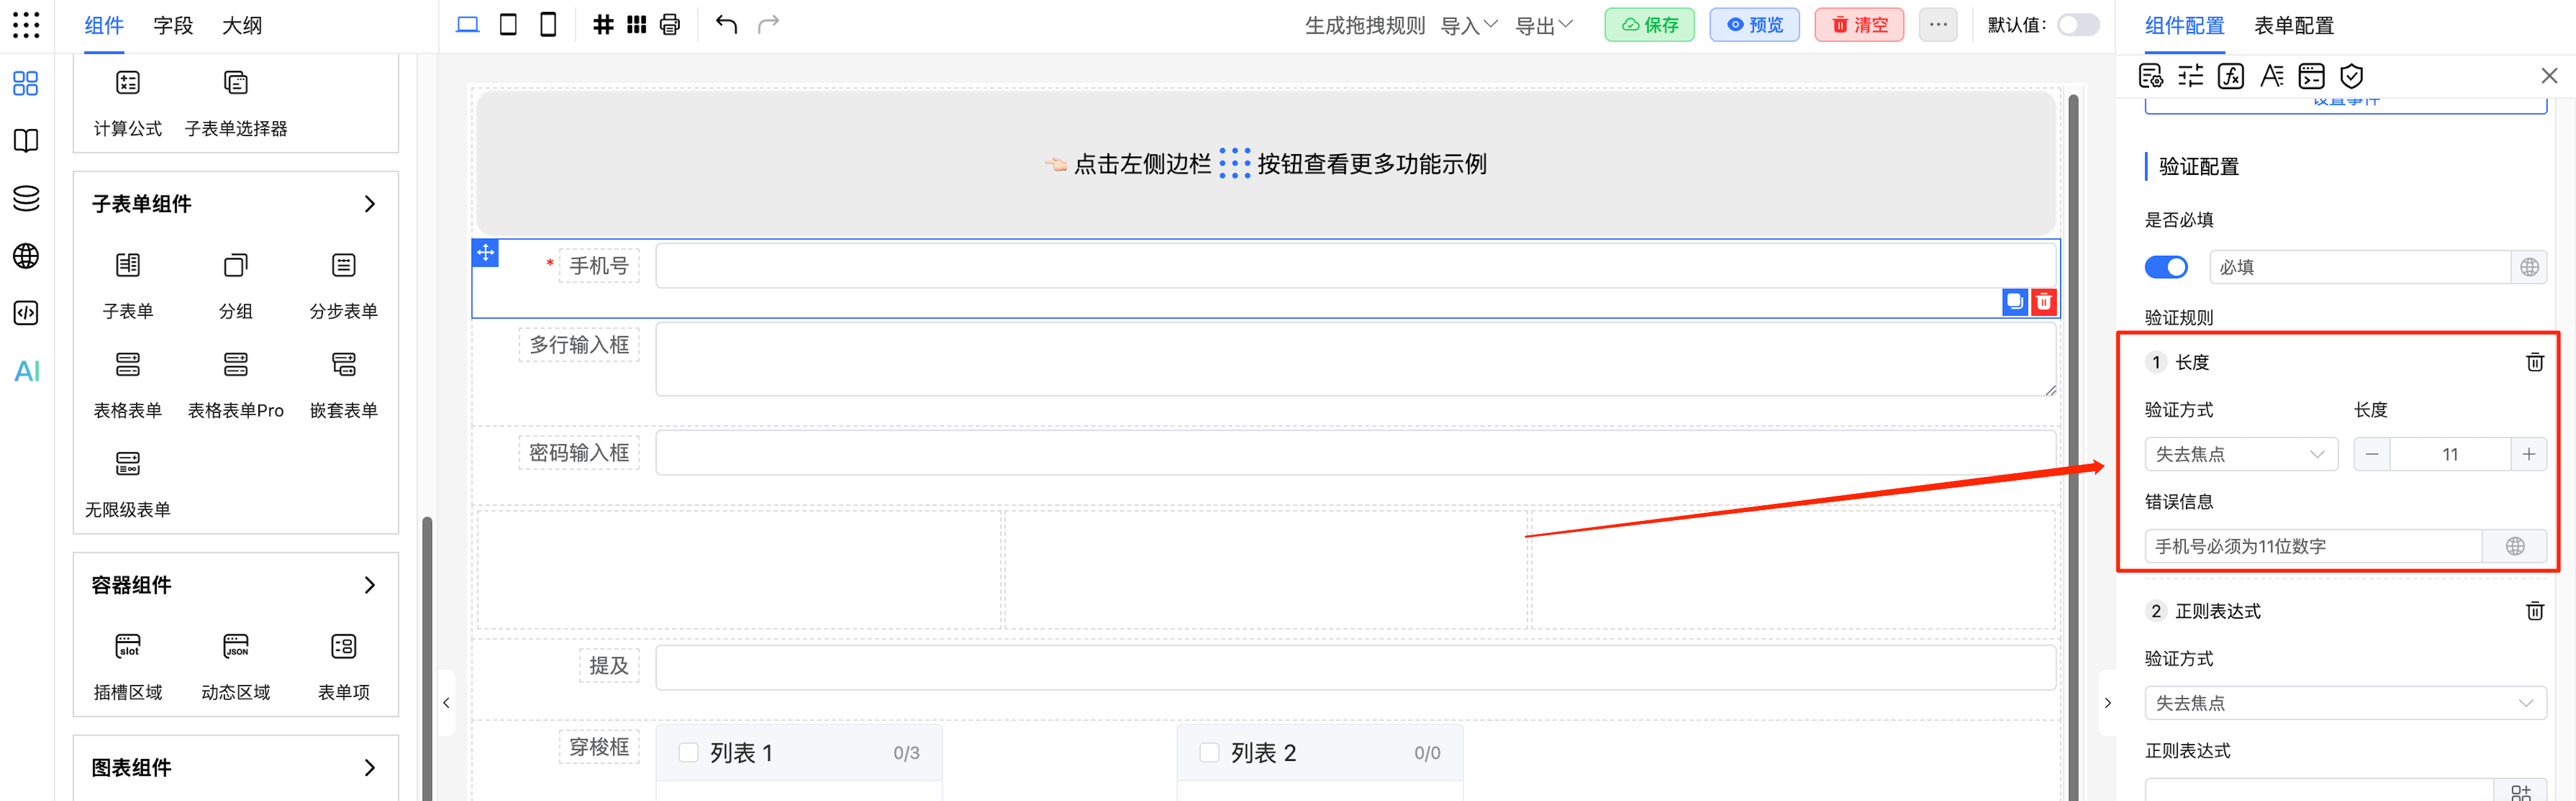This screenshot has height=801, width=2576.
Task: Collapse the 子表单组件 section
Action: tap(370, 204)
